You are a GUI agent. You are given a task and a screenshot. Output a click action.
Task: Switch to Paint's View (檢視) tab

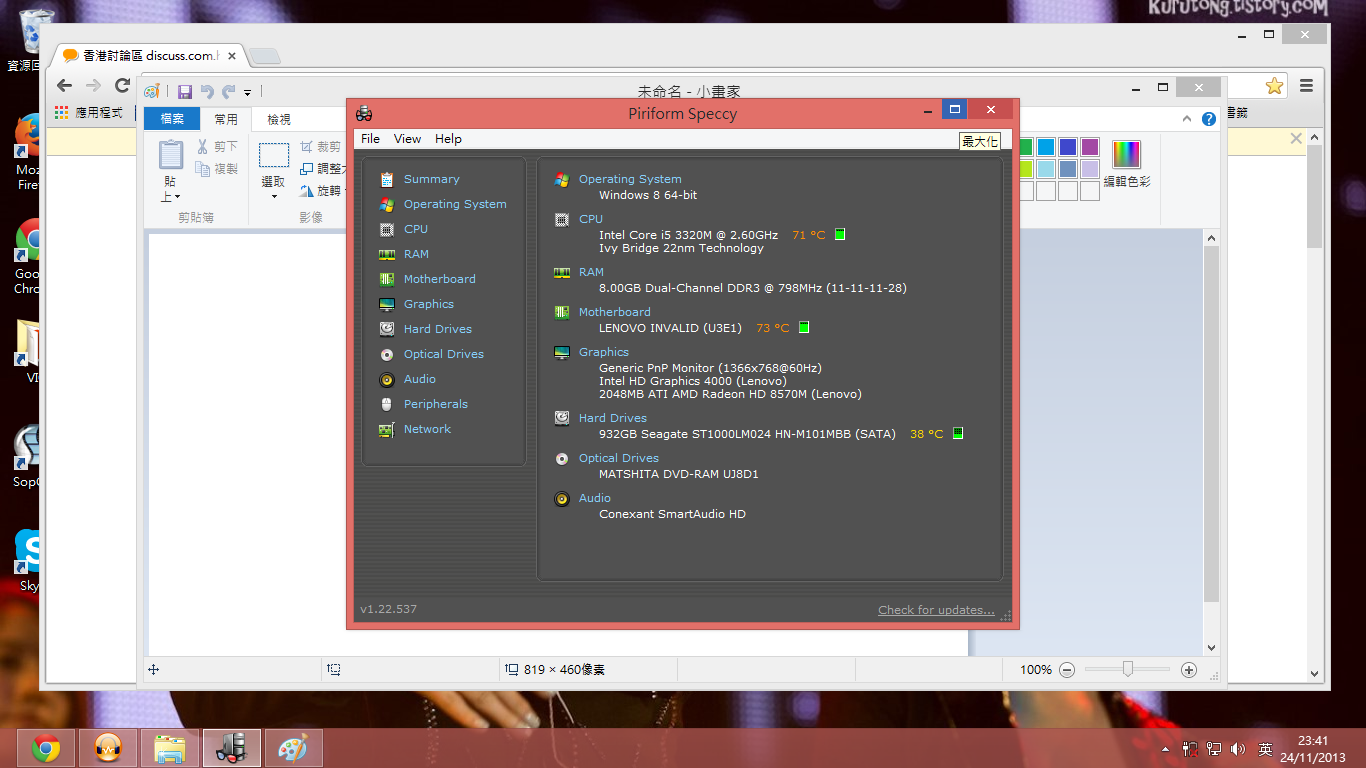[x=279, y=119]
